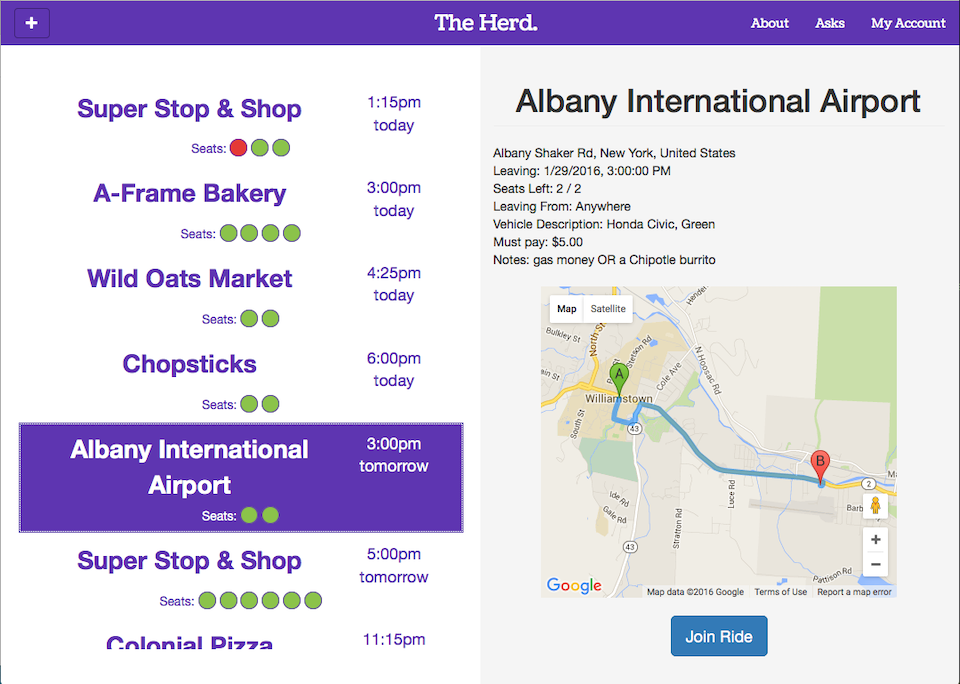Viewport: 960px width, 684px height.
Task: Open Terms of Use link
Action: click(x=780, y=592)
